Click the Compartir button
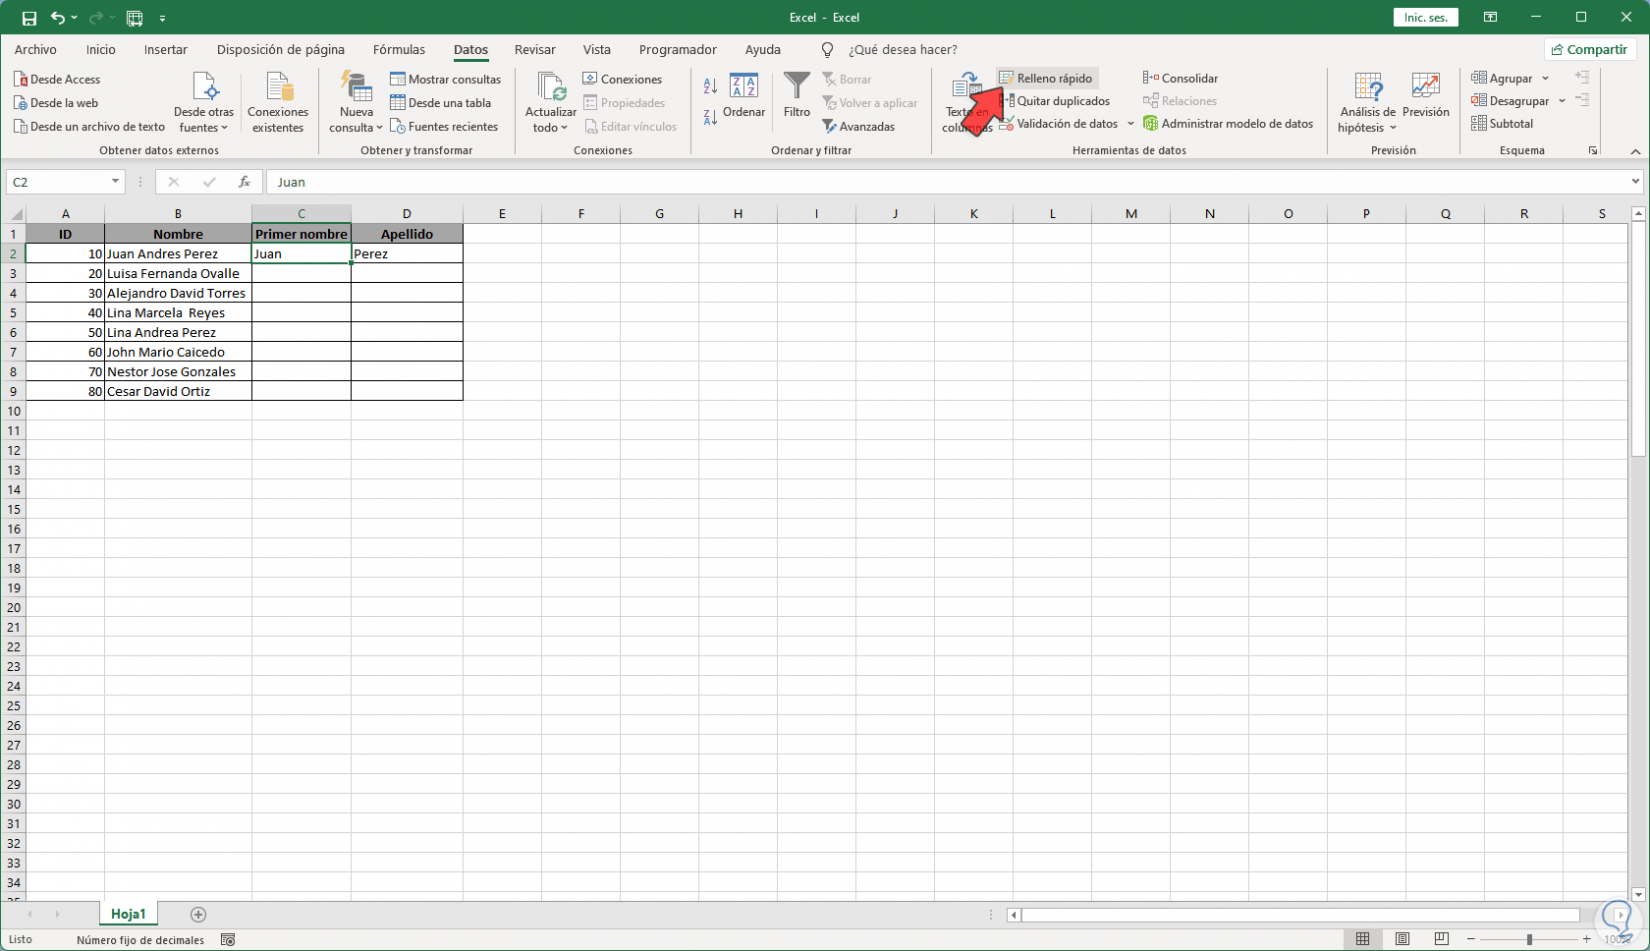Image resolution: width=1650 pixels, height=951 pixels. (x=1590, y=50)
